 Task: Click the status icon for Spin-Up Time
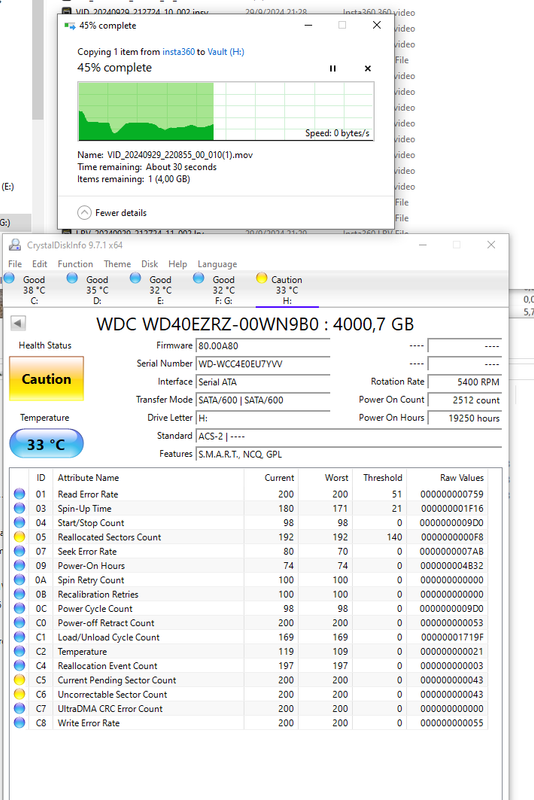[19, 508]
